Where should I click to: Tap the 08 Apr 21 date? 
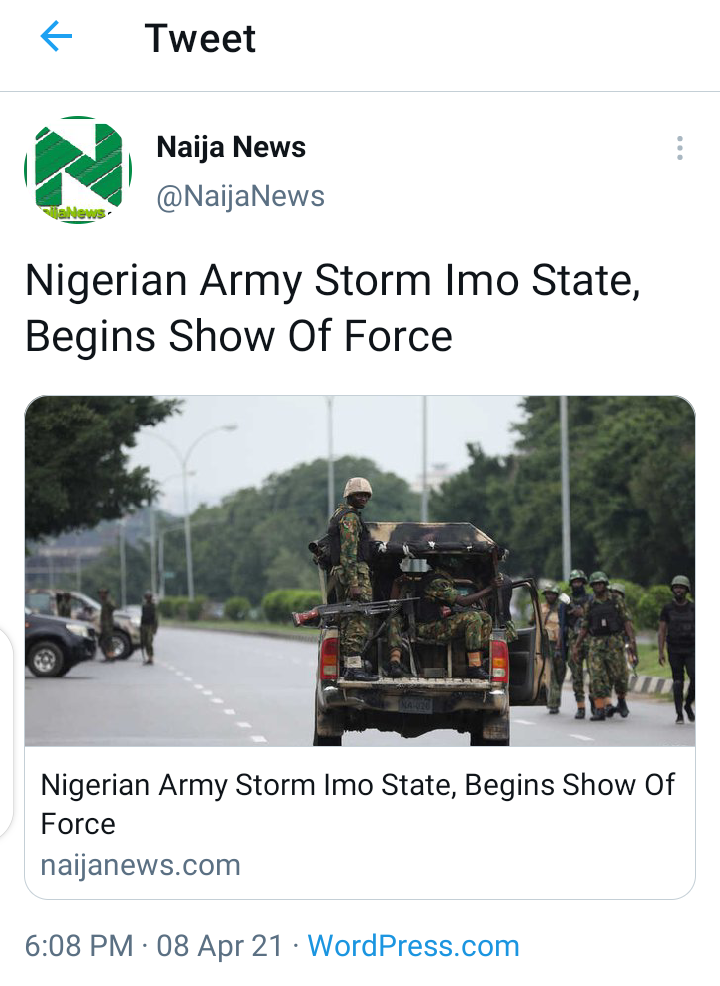click(x=219, y=946)
